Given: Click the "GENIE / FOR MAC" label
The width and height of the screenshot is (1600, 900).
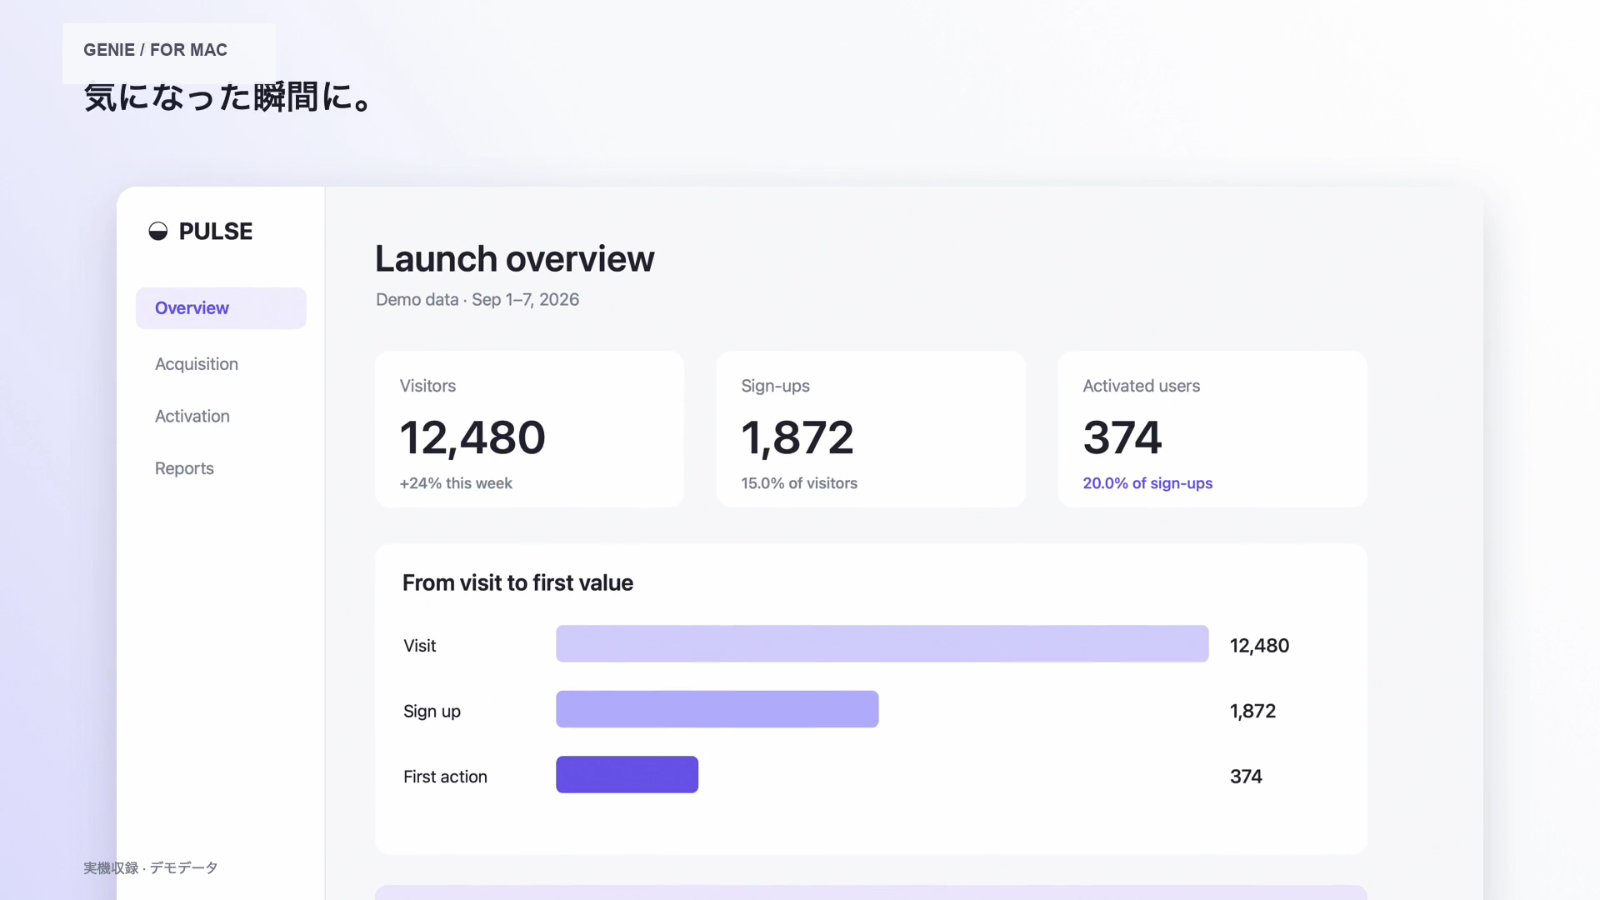Looking at the screenshot, I should 155,50.
